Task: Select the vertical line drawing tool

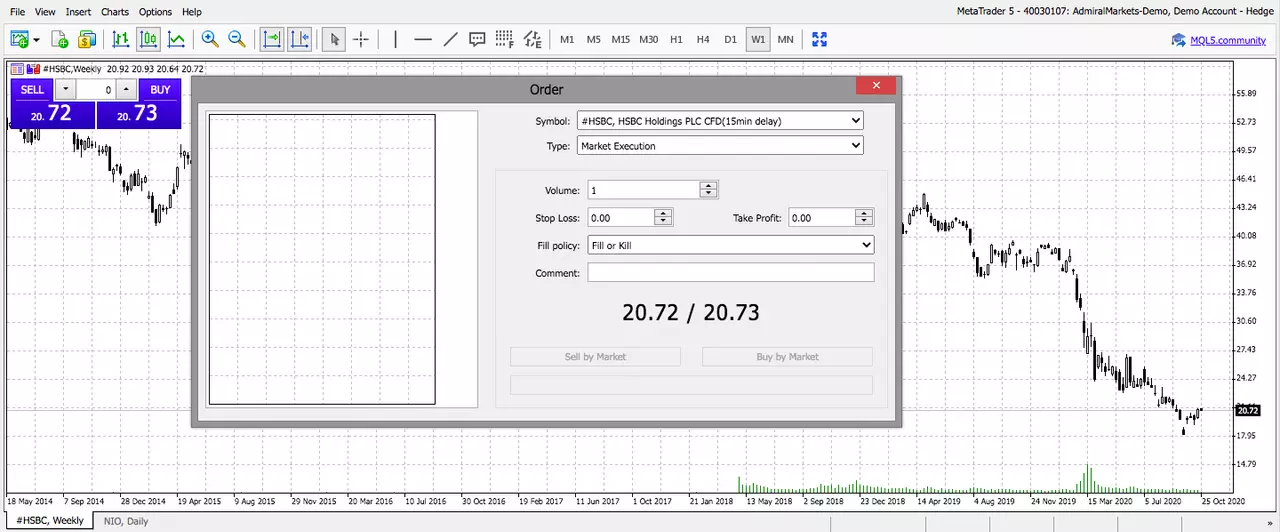Action: (396, 39)
